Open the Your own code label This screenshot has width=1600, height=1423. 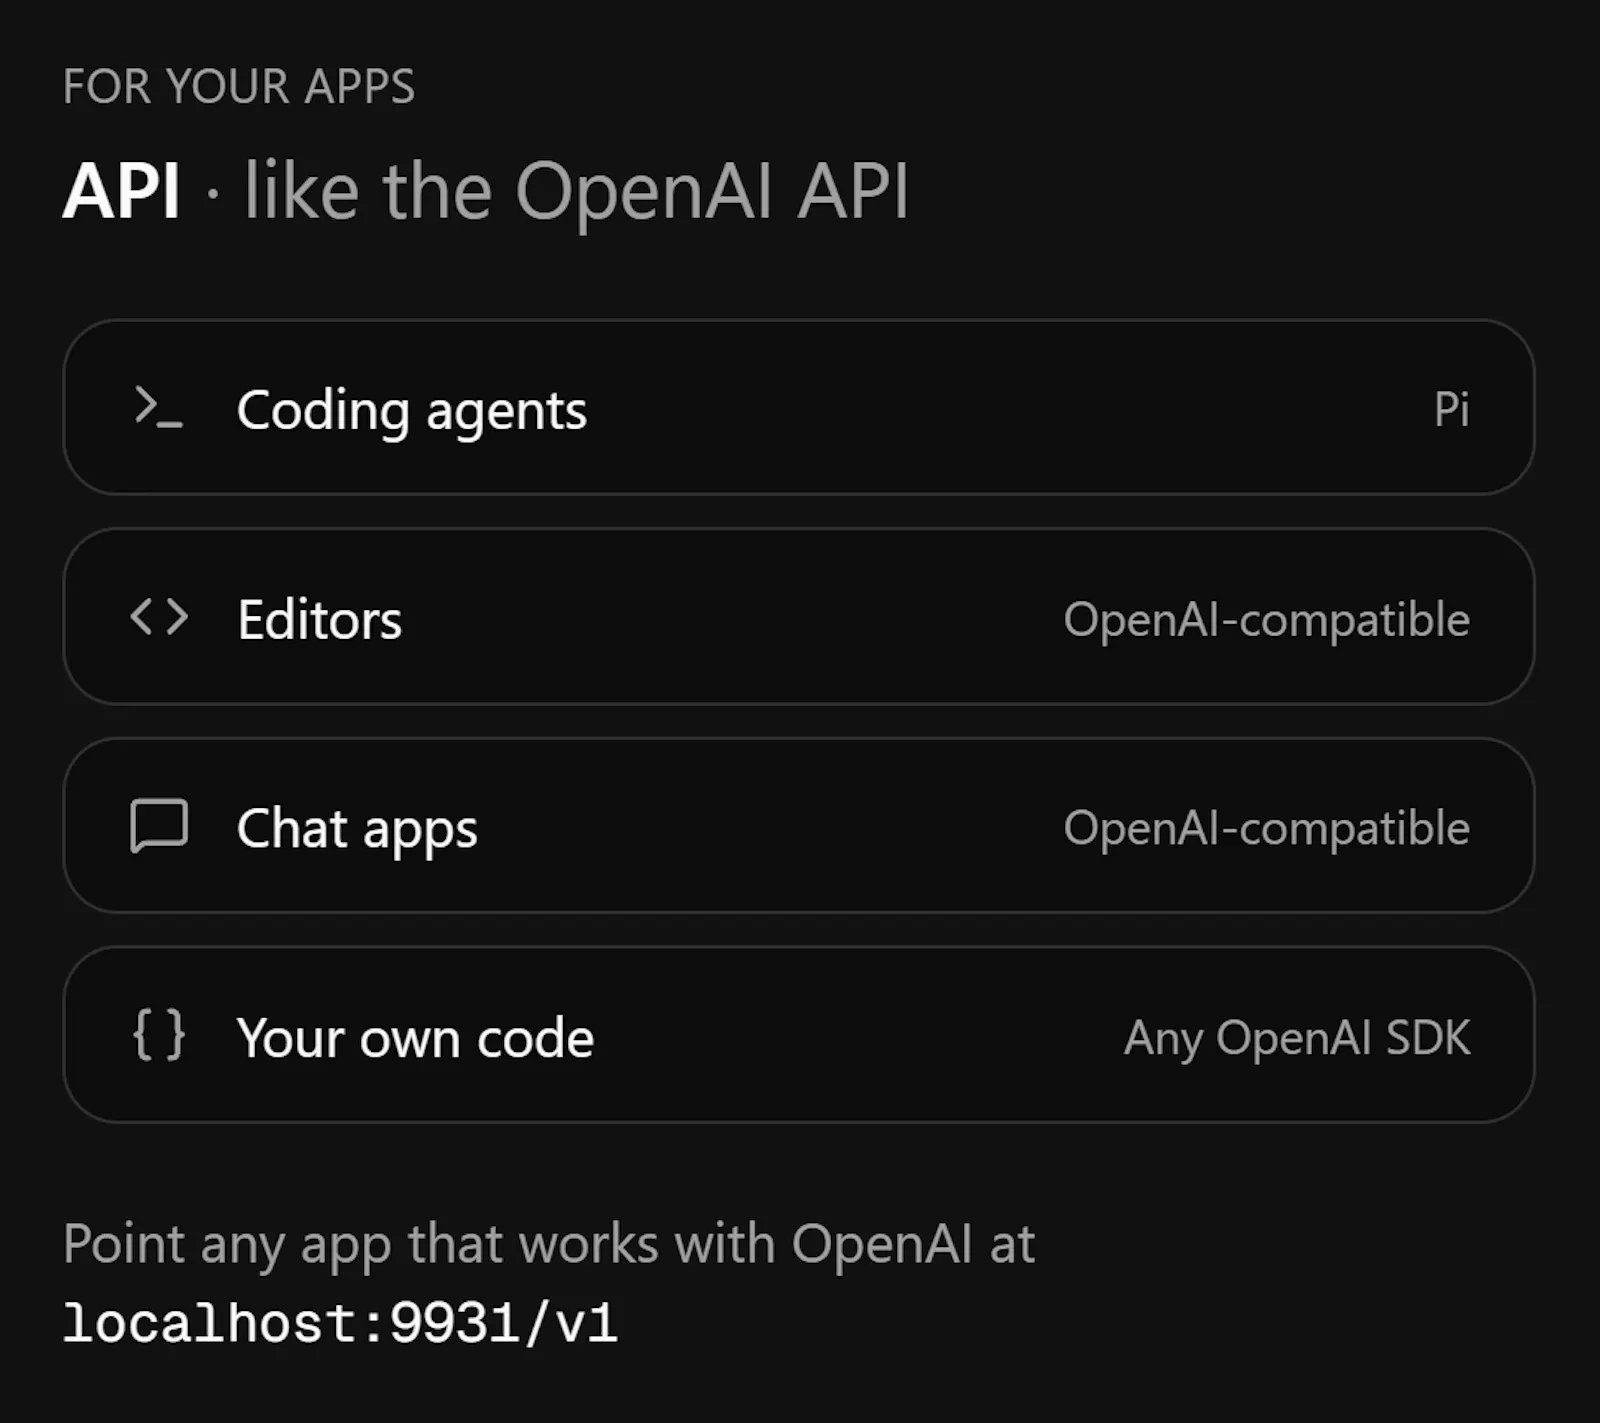tap(415, 1038)
